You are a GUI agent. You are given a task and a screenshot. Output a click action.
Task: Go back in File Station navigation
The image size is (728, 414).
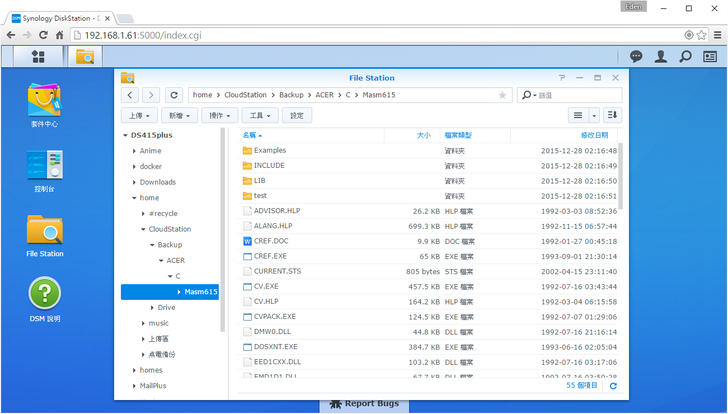(x=130, y=95)
